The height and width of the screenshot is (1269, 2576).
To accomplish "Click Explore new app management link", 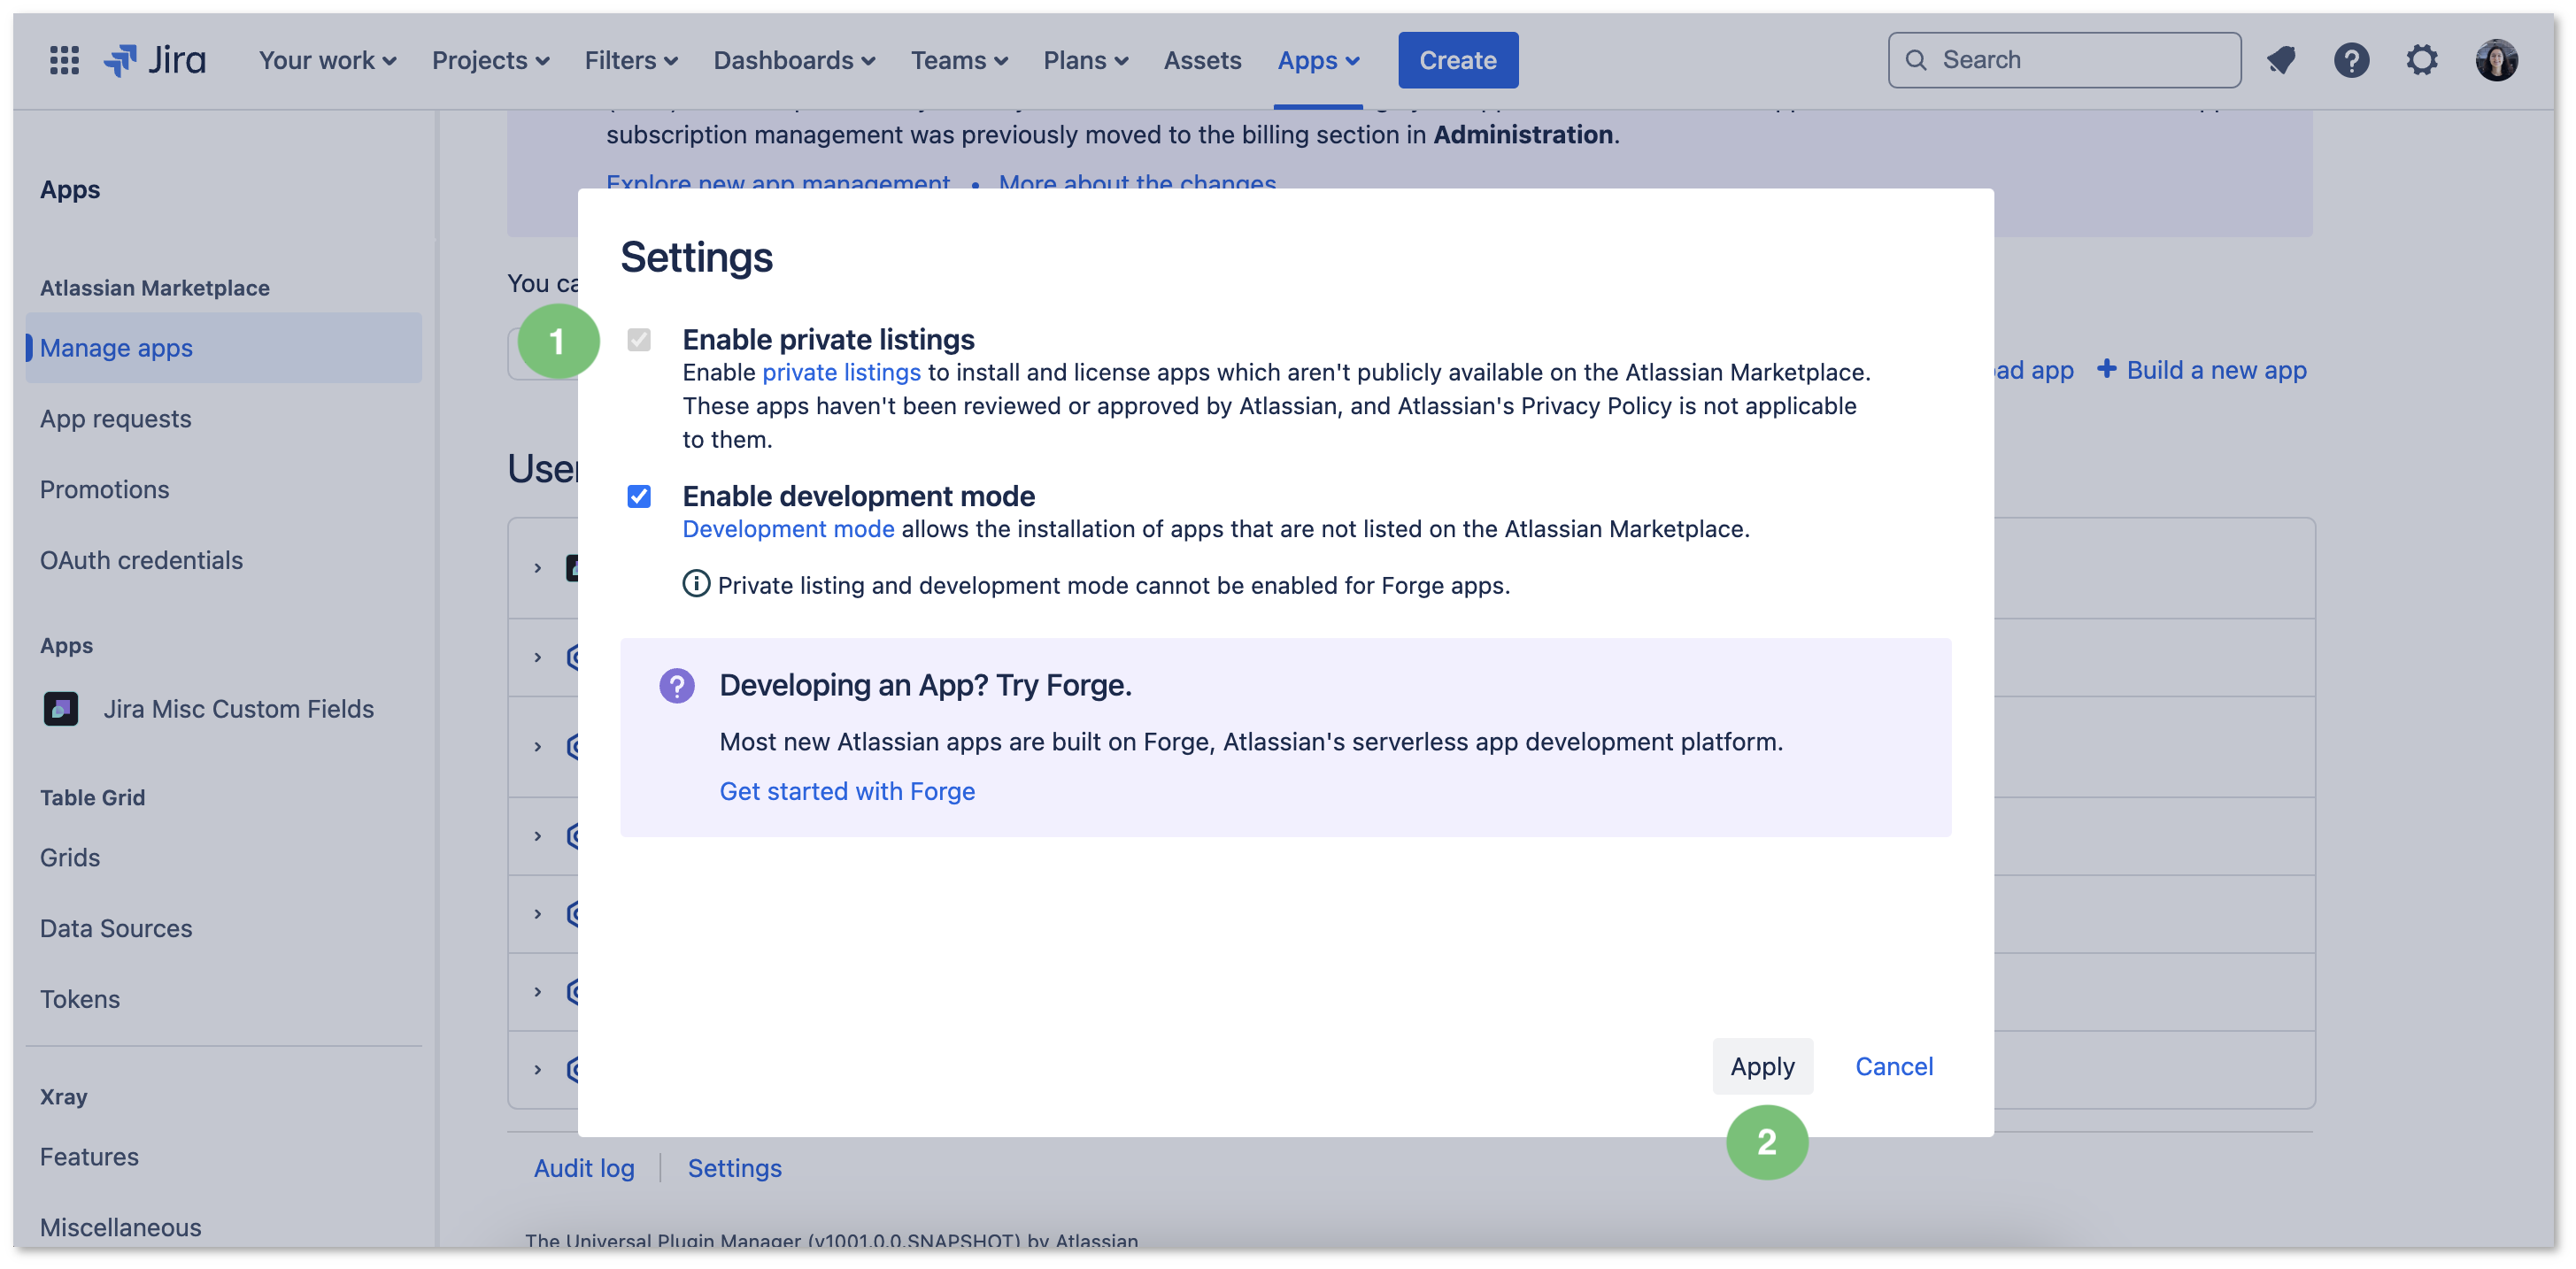I will [x=778, y=182].
